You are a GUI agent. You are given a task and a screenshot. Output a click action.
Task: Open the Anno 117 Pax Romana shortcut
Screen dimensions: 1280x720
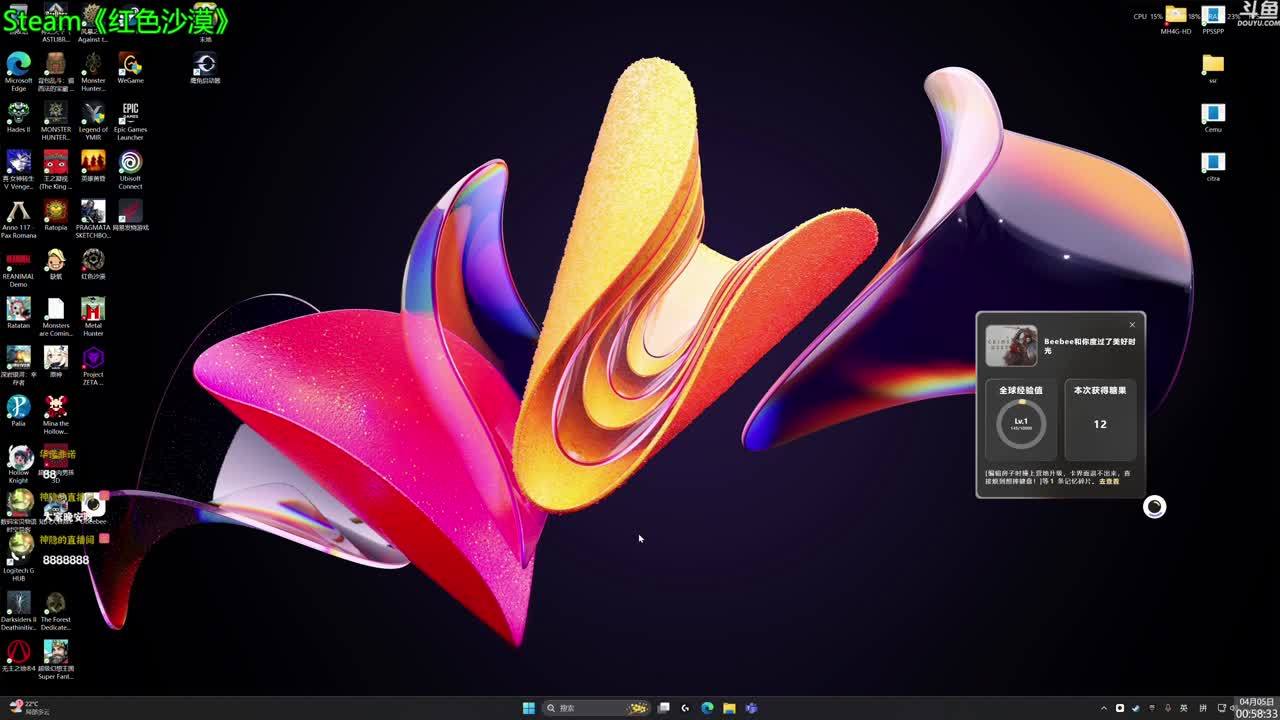coord(18,211)
